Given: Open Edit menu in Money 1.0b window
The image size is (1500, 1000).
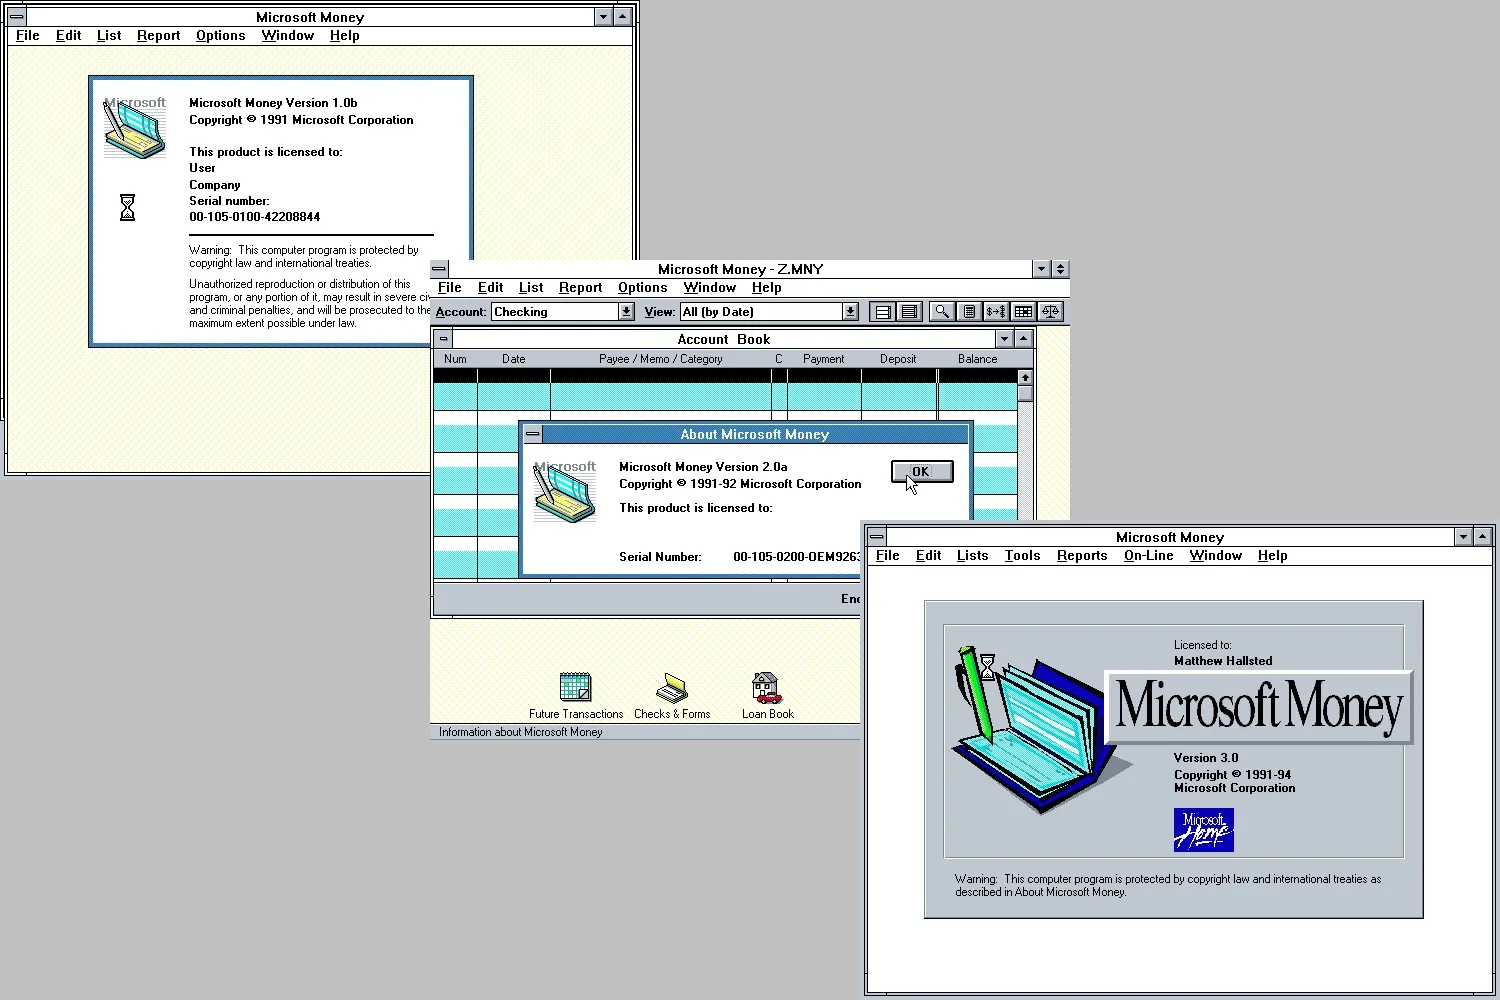Looking at the screenshot, I should pyautogui.click(x=69, y=35).
